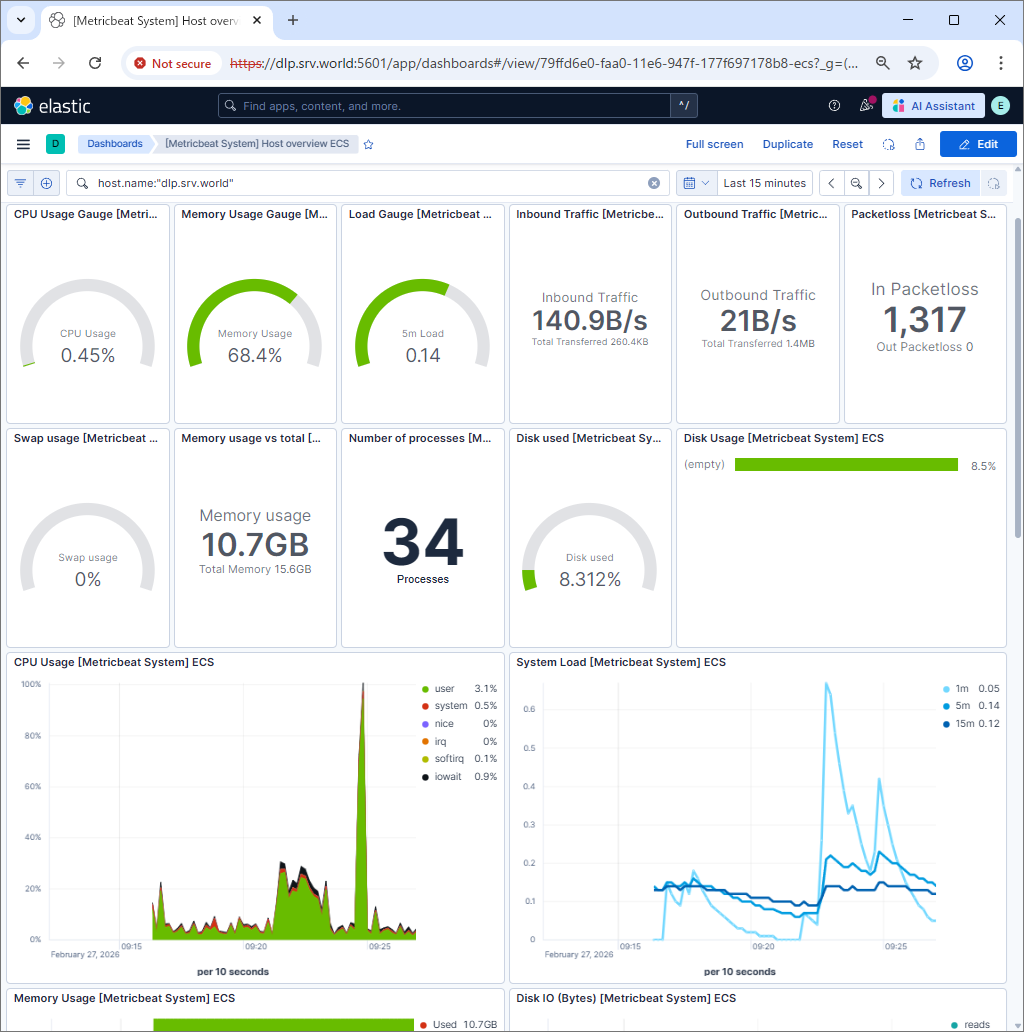The height and width of the screenshot is (1032, 1024).
Task: Open the AI Assistant
Action: [x=933, y=105]
